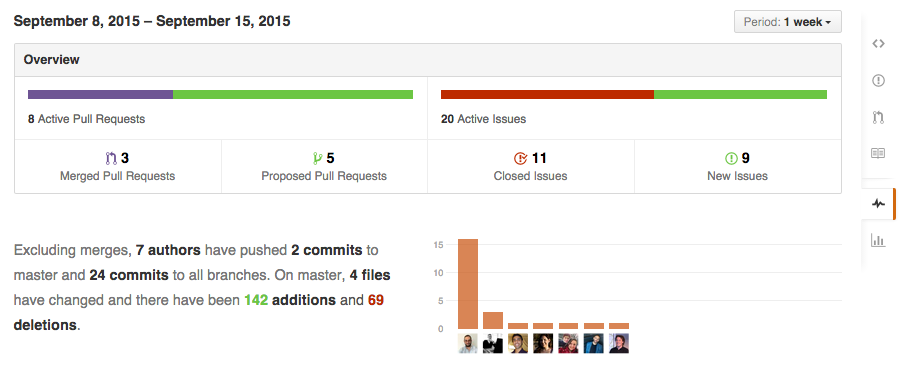Open the Proposed Pull Requests section
912x376 pixels.
point(324,166)
